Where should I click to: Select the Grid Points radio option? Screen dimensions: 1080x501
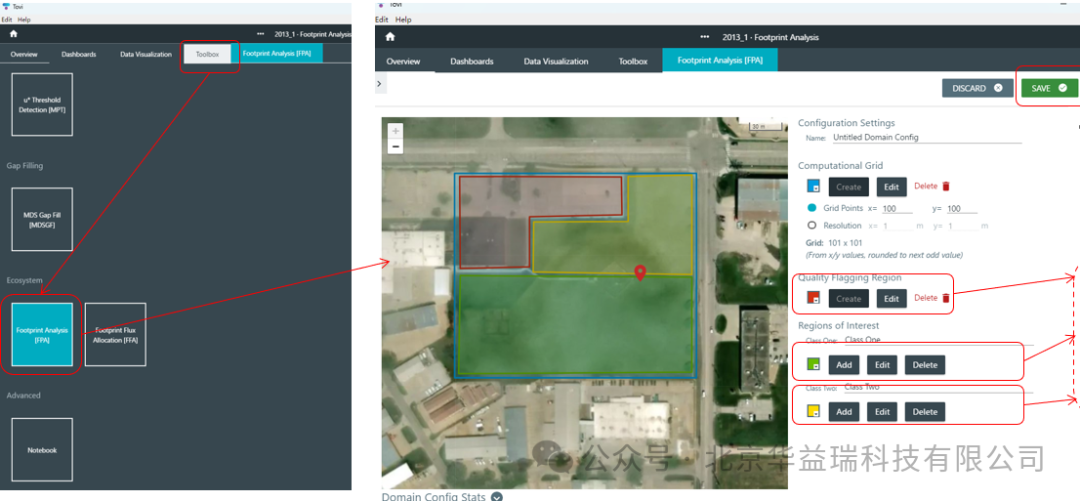coord(812,208)
